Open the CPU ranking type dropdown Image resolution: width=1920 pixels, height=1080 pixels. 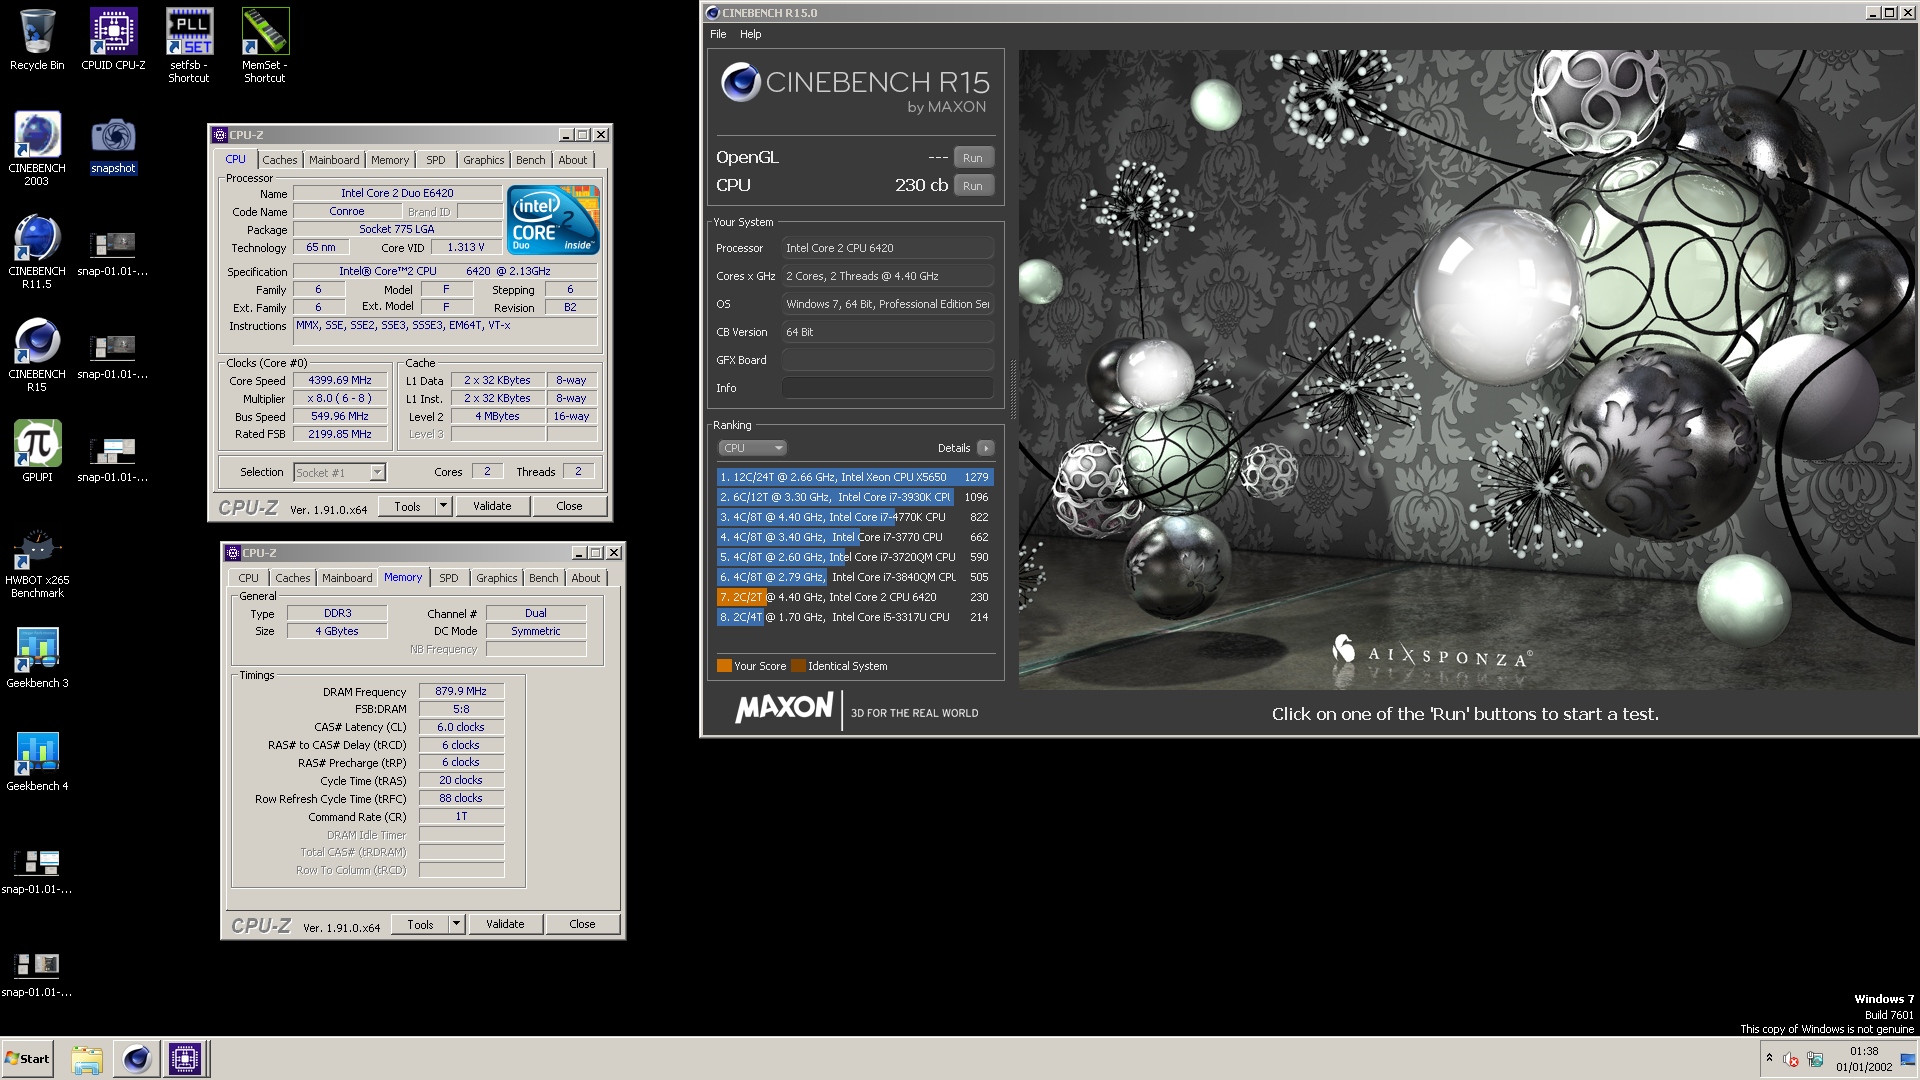753,448
